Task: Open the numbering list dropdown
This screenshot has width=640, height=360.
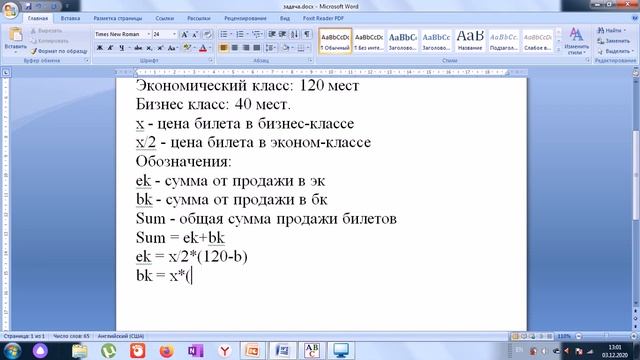Action: pyautogui.click(x=248, y=34)
